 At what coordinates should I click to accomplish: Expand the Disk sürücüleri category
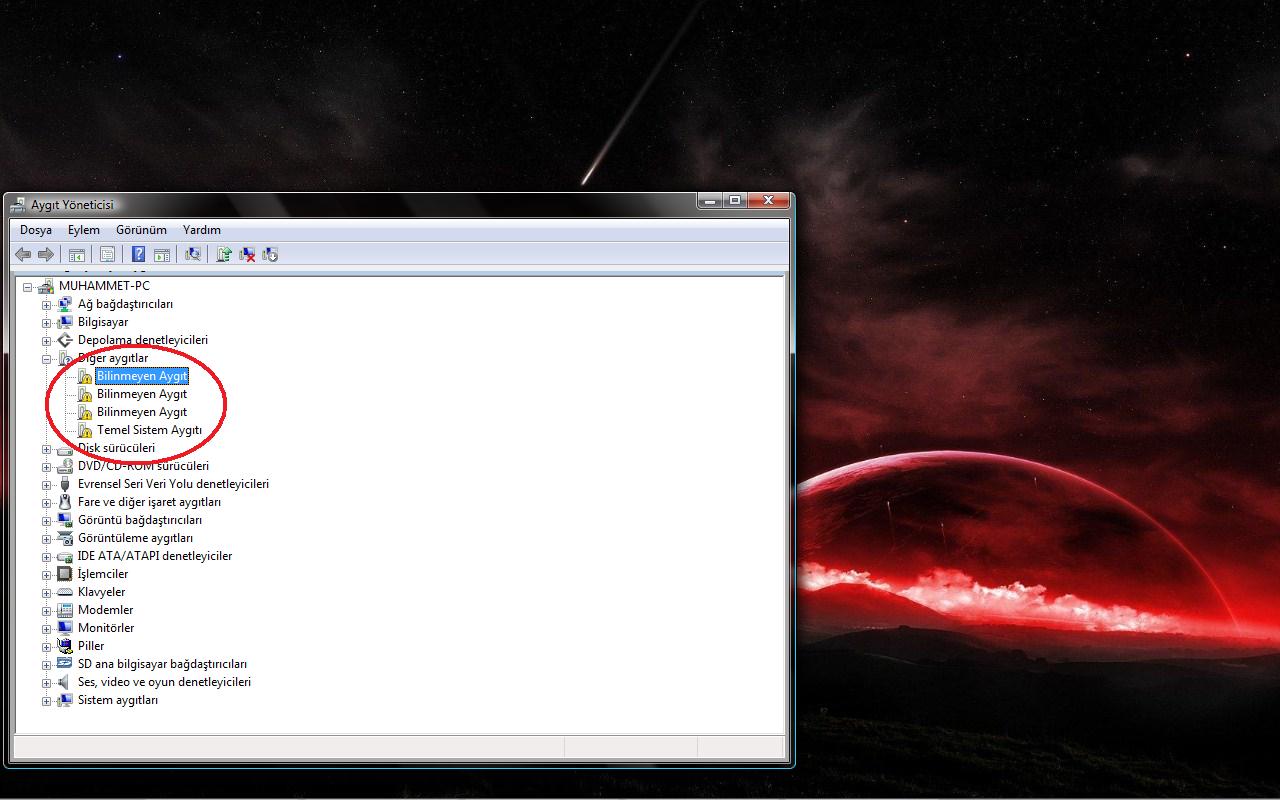(x=46, y=449)
